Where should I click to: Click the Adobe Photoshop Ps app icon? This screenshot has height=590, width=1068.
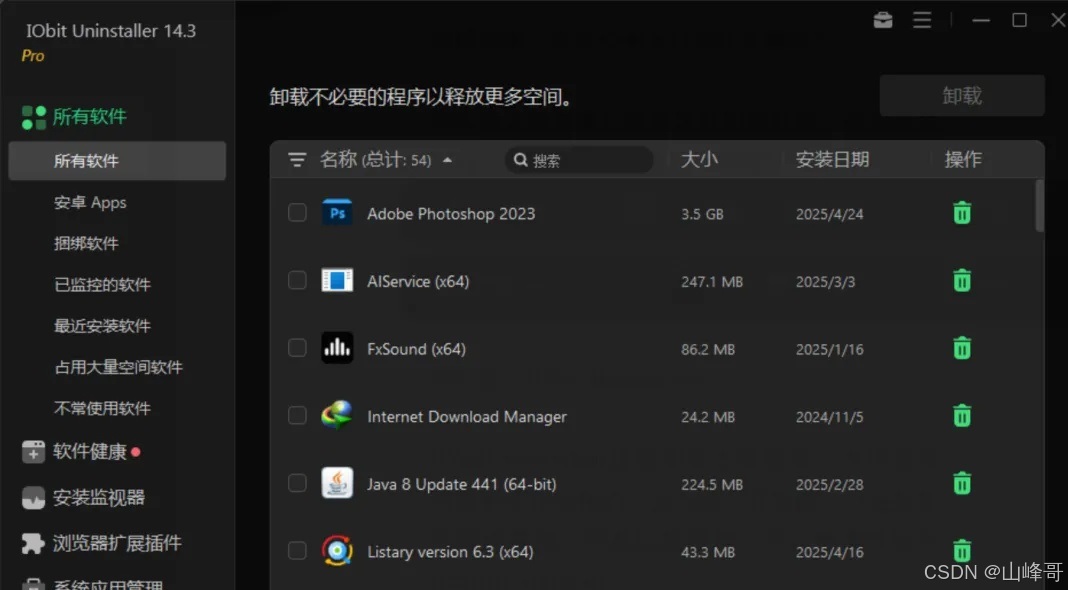point(337,213)
